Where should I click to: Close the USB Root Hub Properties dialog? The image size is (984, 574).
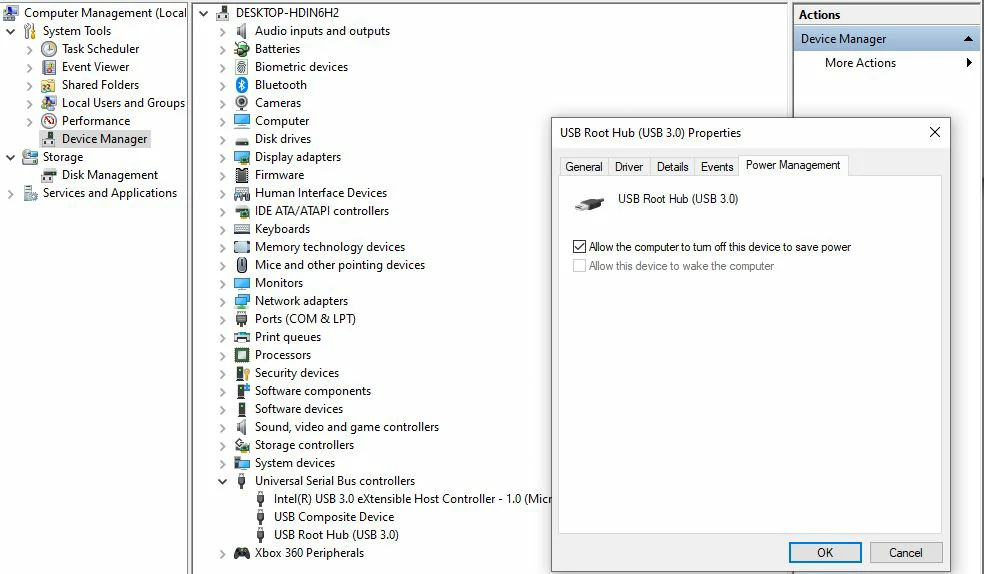click(934, 132)
